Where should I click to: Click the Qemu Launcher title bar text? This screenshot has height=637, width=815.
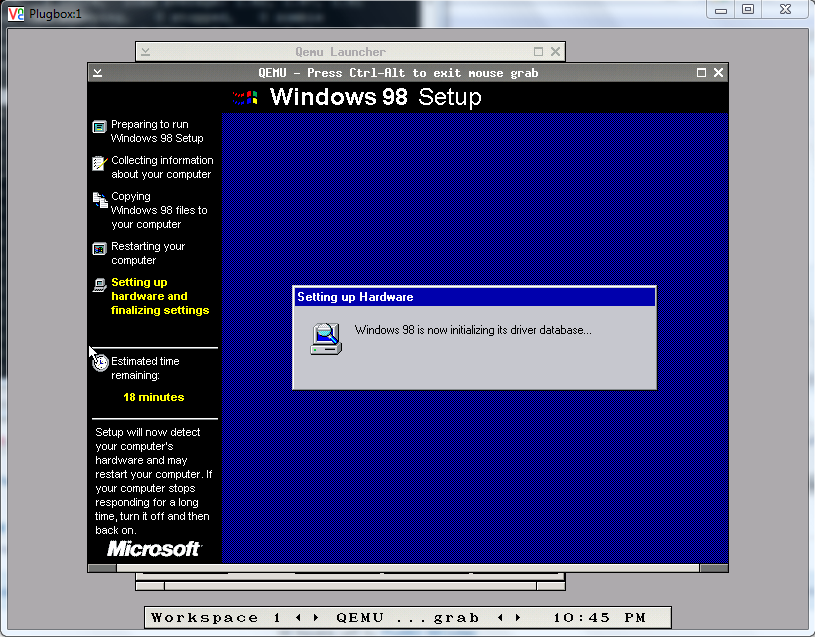click(x=340, y=52)
